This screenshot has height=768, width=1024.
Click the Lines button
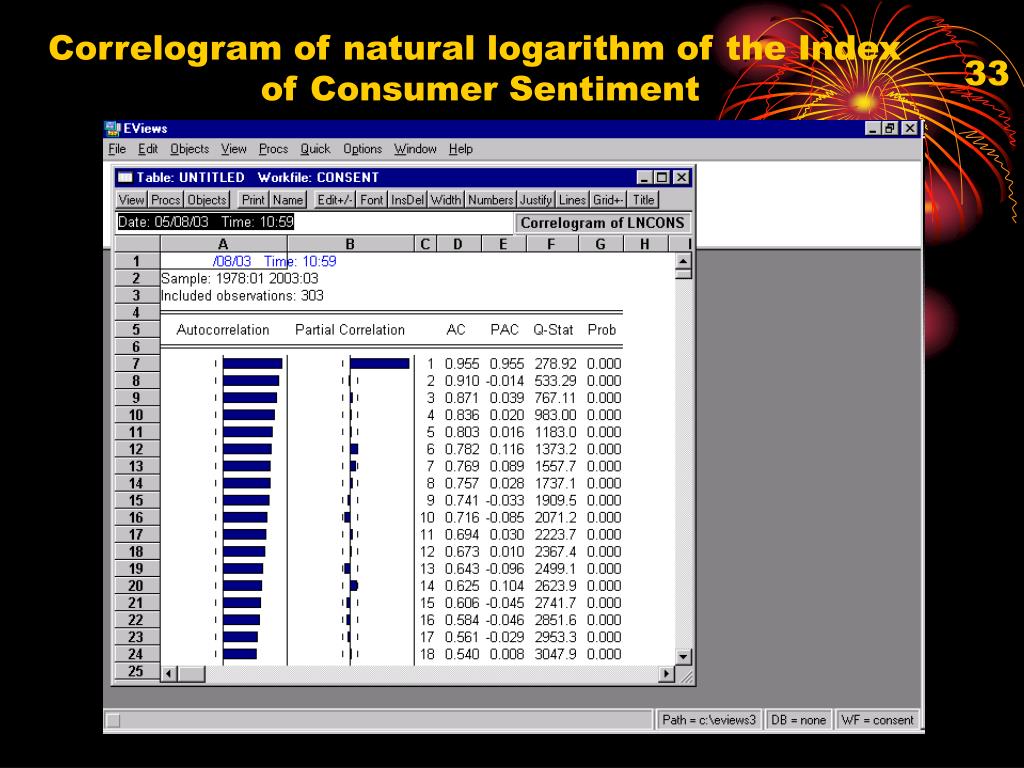click(572, 200)
